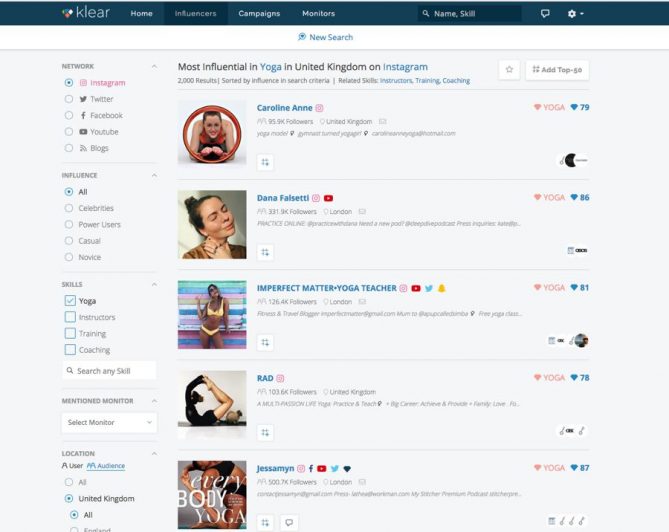Collapse the Network filter section

[x=154, y=67]
